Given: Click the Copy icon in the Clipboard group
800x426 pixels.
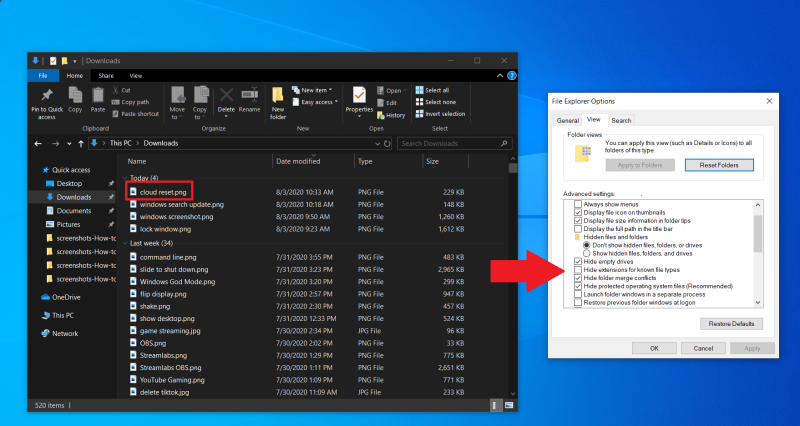Looking at the screenshot, I should (x=76, y=96).
